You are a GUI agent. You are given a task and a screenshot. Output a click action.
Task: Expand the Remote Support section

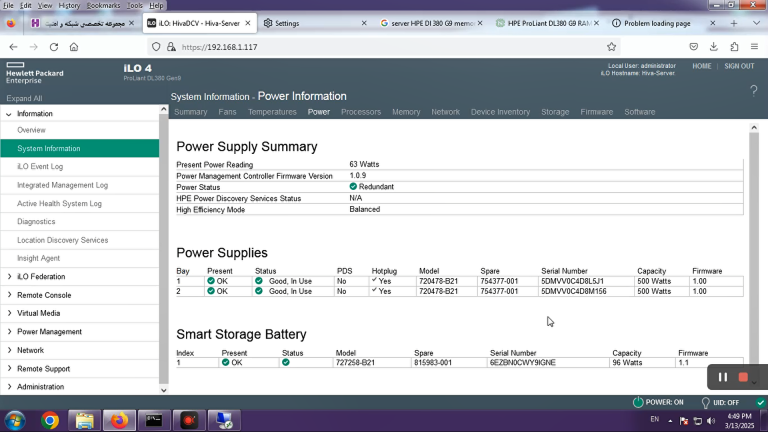click(x=9, y=368)
